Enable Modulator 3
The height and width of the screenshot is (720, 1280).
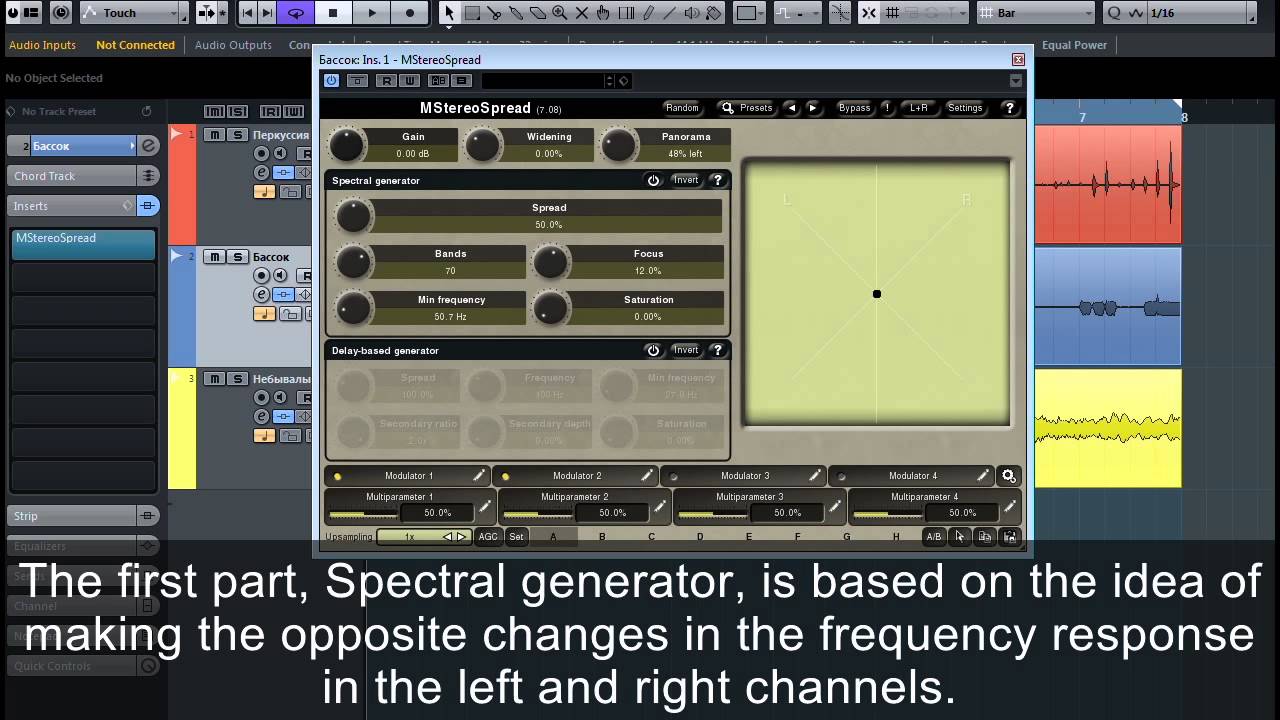point(674,476)
